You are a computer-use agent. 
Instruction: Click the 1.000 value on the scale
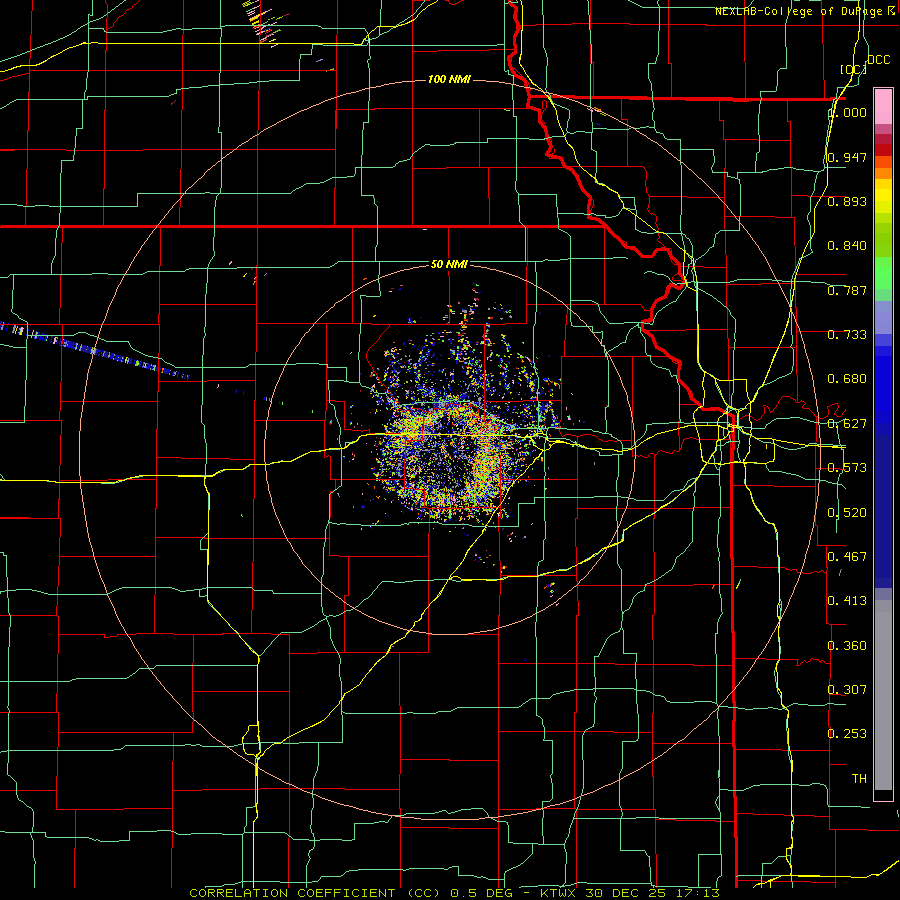[x=847, y=112]
